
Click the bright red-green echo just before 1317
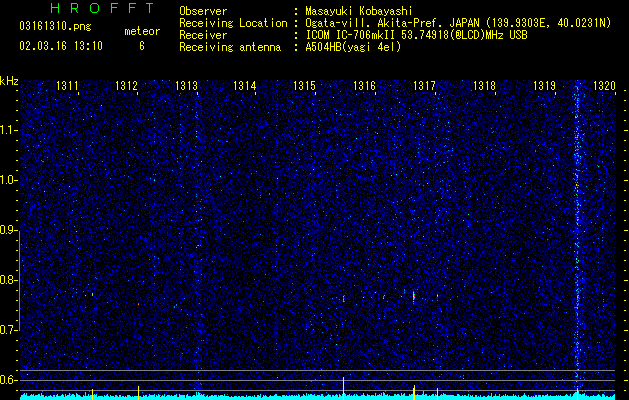(414, 296)
